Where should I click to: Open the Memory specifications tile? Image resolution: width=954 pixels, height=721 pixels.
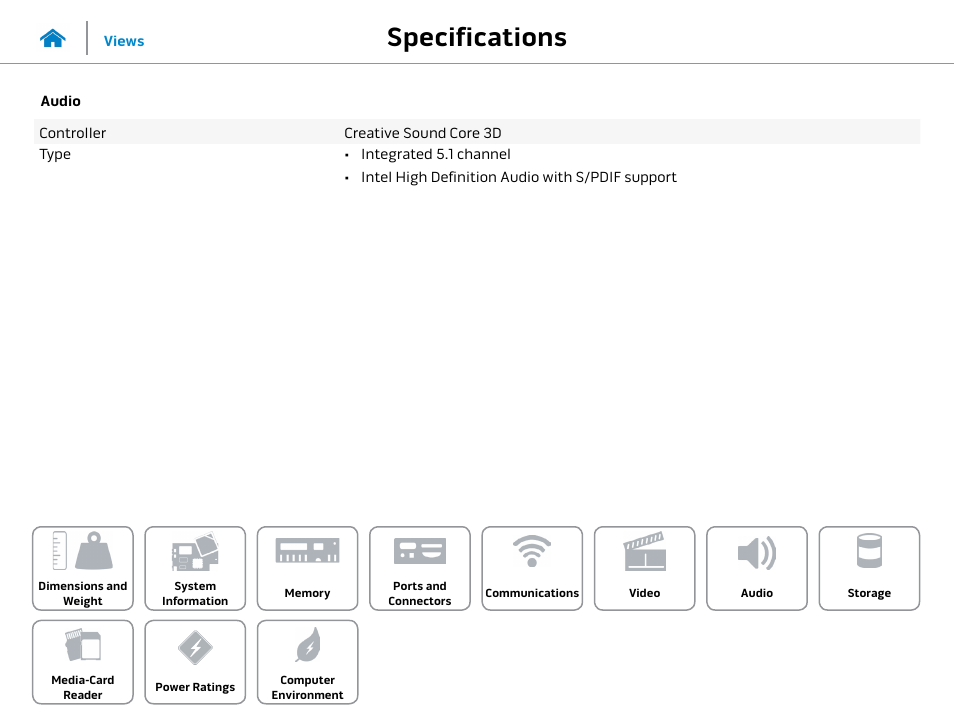point(307,568)
